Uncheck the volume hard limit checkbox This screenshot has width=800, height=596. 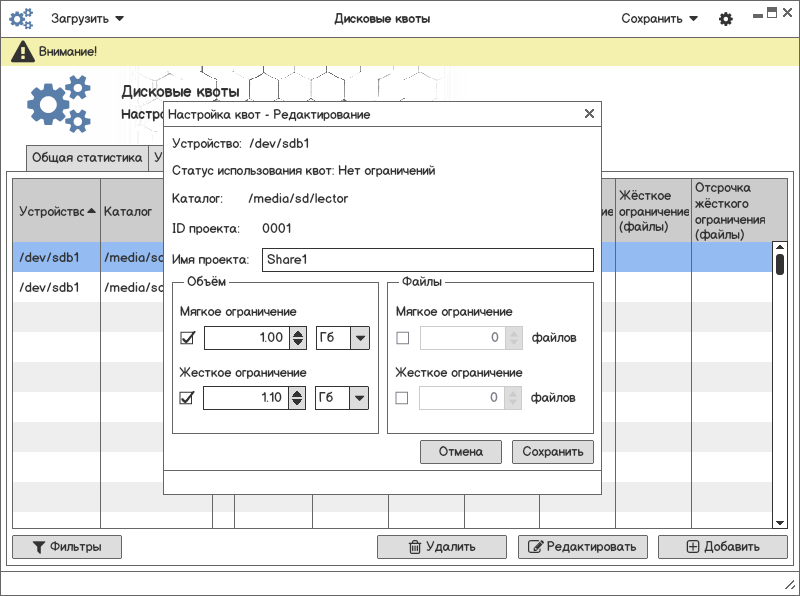(x=186, y=398)
